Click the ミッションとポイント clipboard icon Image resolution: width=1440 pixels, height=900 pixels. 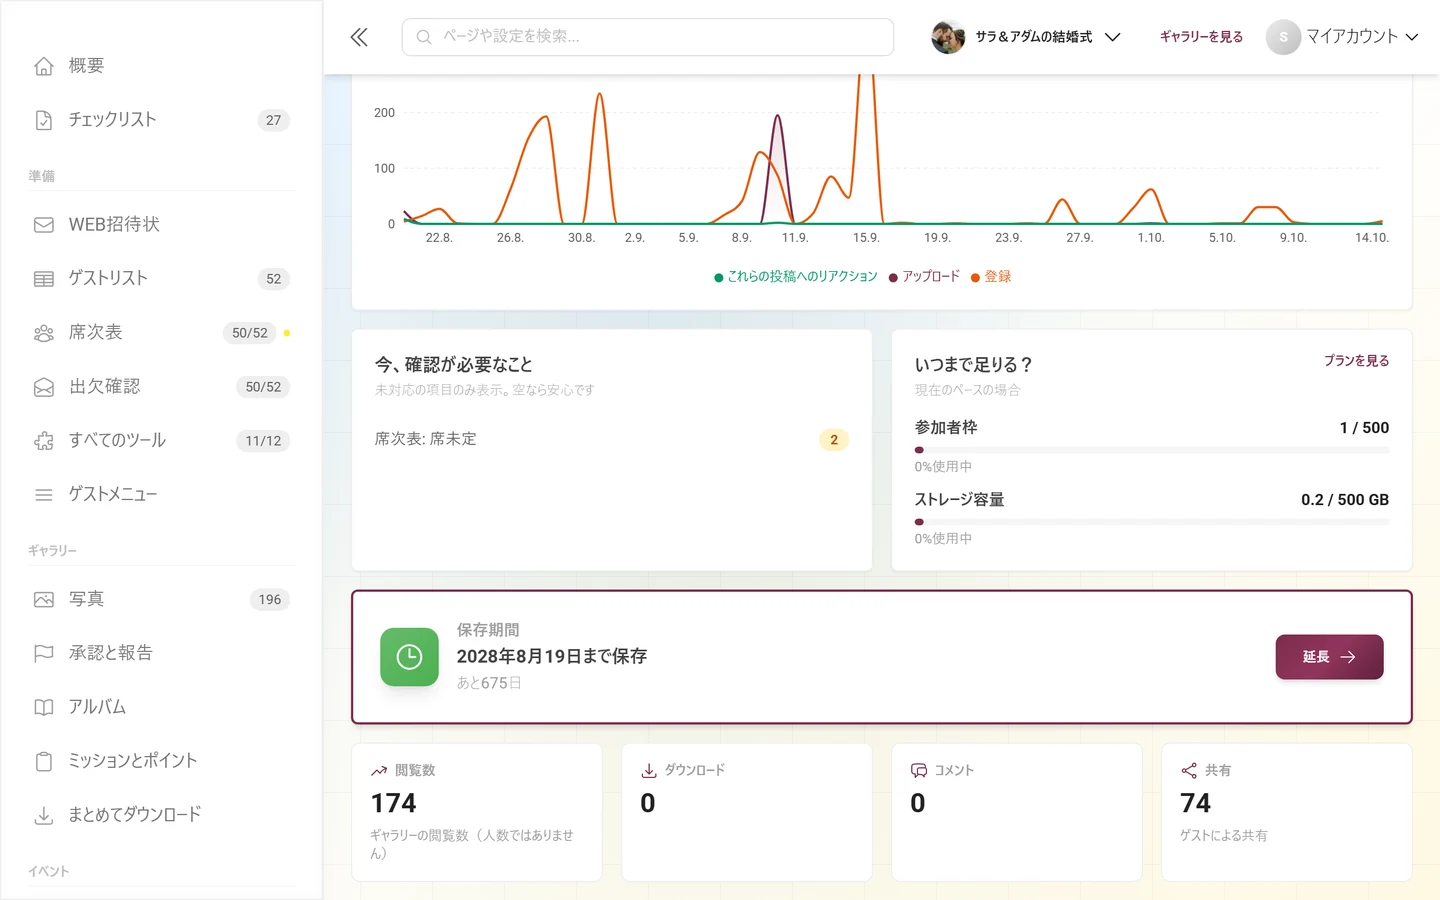click(x=44, y=762)
